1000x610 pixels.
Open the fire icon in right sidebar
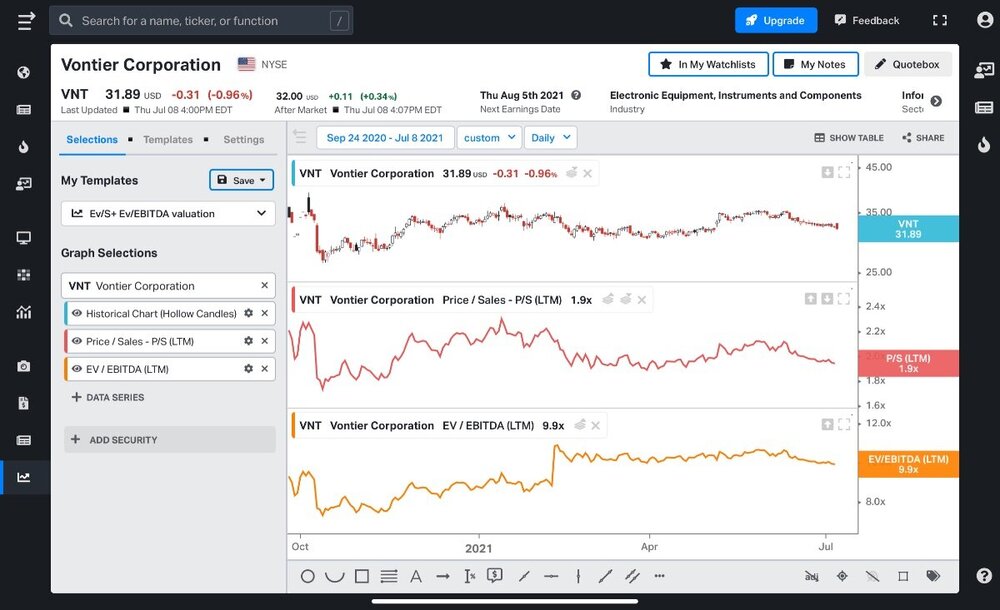[984, 144]
